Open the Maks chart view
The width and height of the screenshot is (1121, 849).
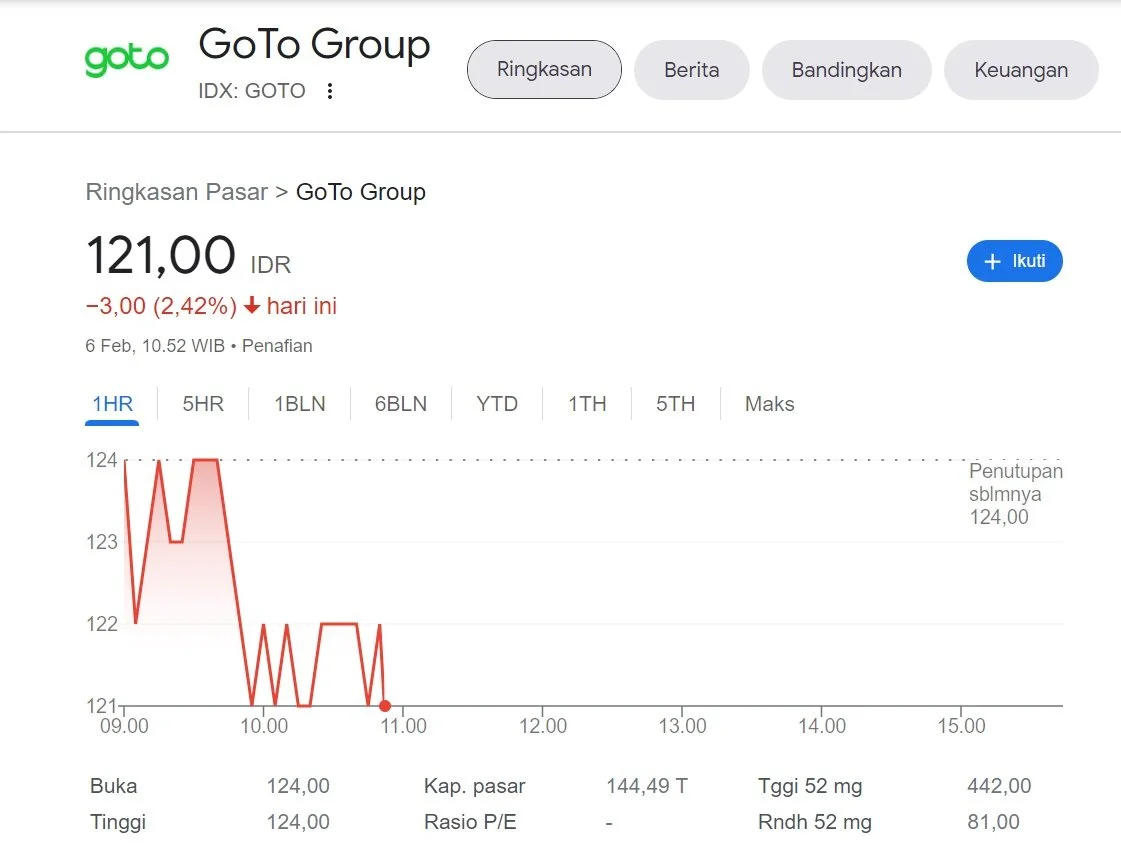(769, 403)
